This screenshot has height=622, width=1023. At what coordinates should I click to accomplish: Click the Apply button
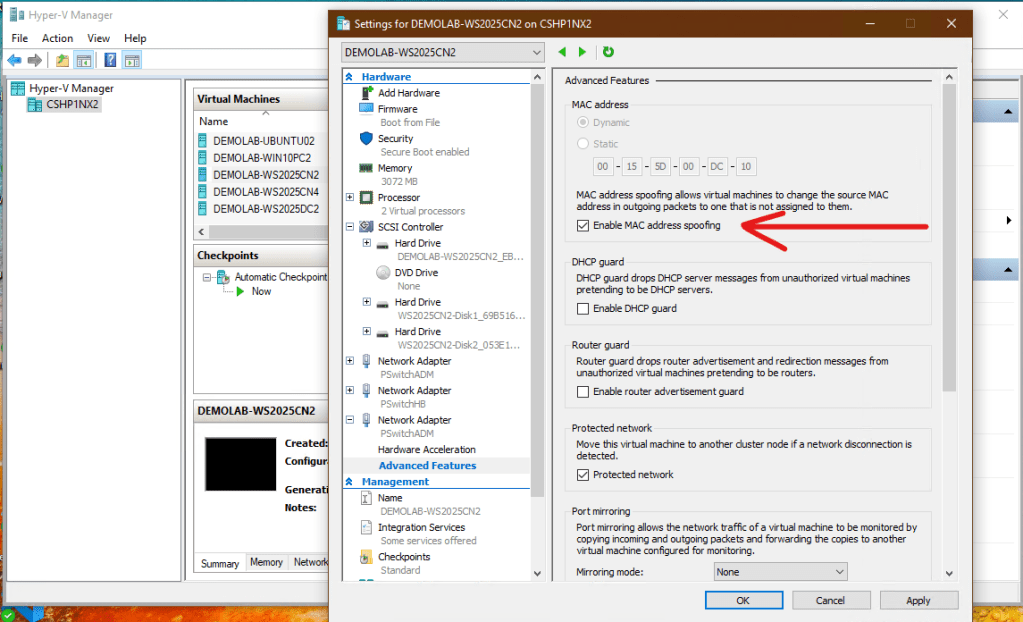tap(918, 600)
